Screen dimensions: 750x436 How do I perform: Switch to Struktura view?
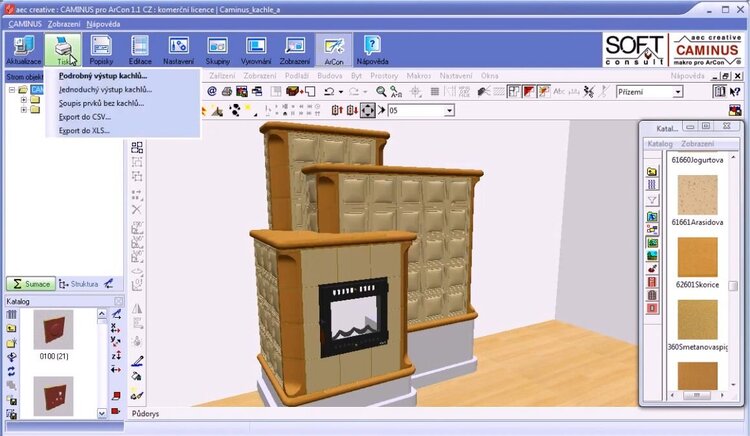(79, 284)
